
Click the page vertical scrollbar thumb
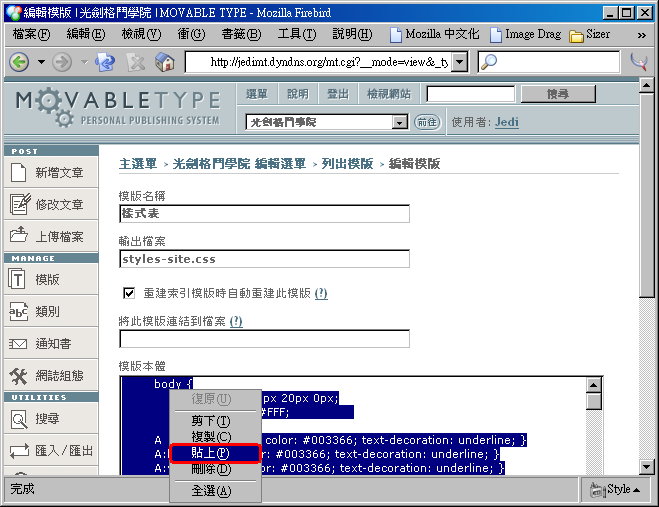click(x=646, y=195)
